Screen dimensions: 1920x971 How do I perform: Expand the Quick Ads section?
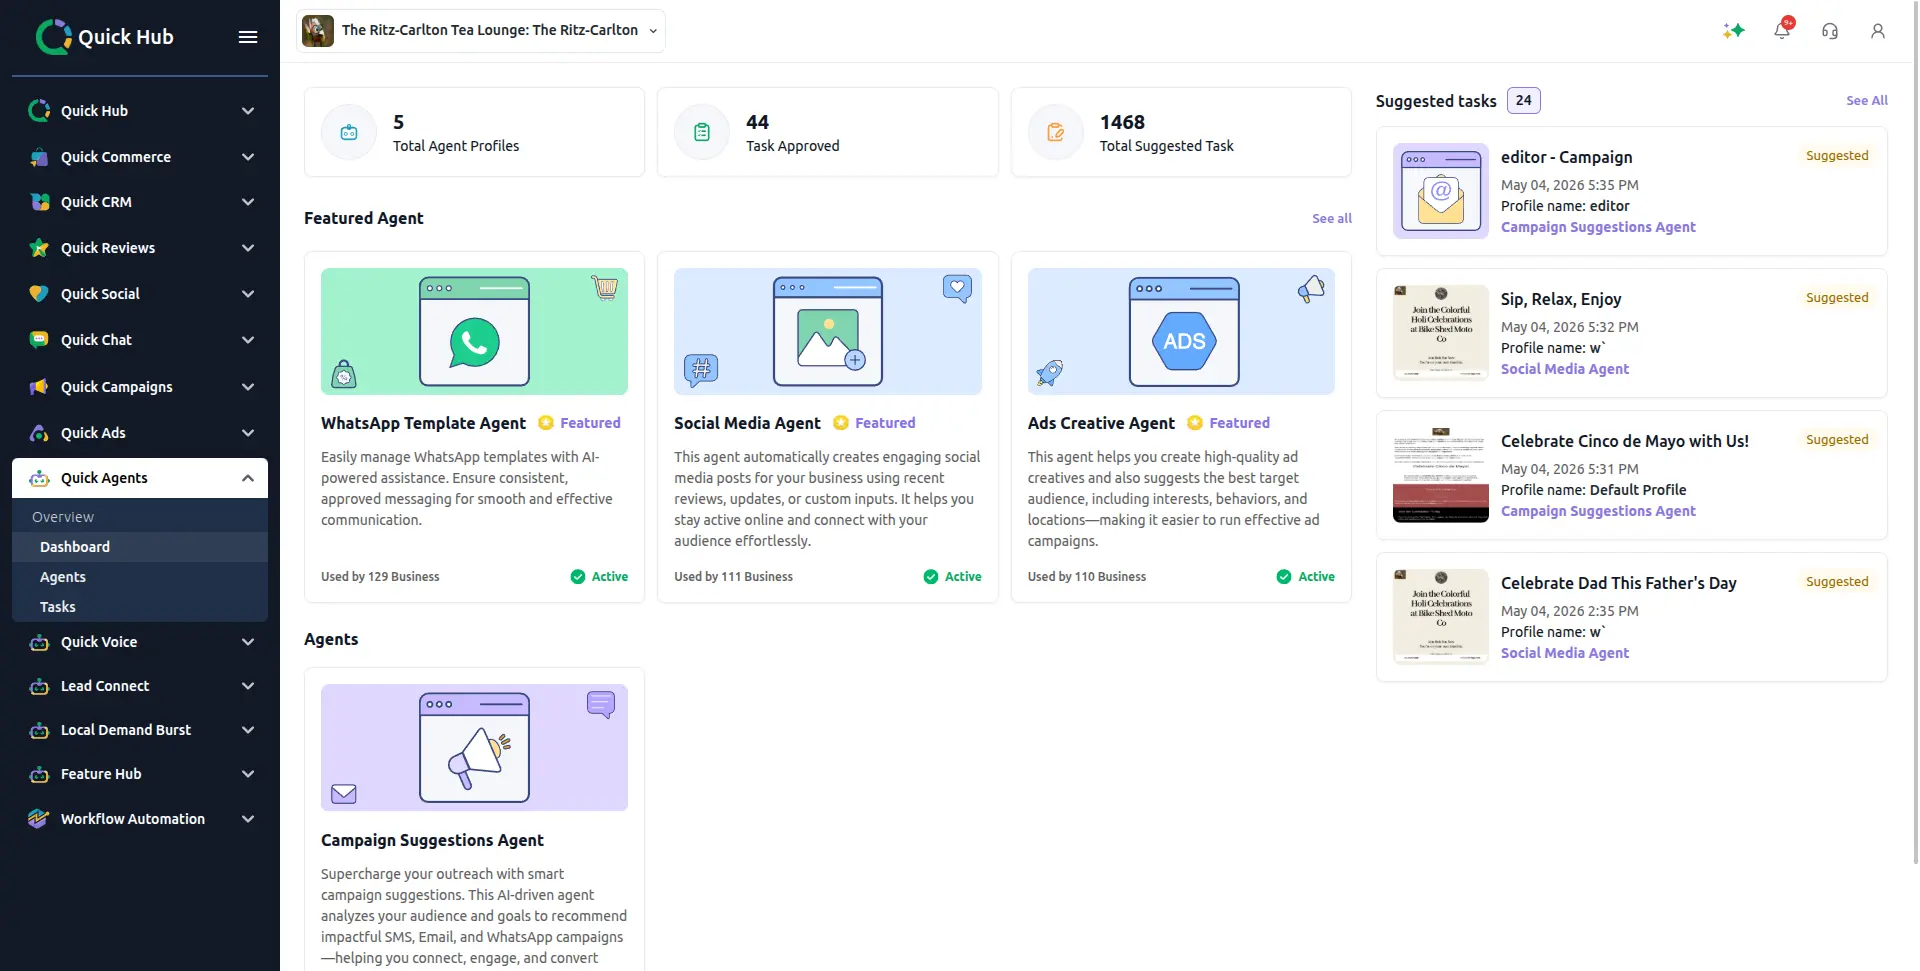coord(248,433)
